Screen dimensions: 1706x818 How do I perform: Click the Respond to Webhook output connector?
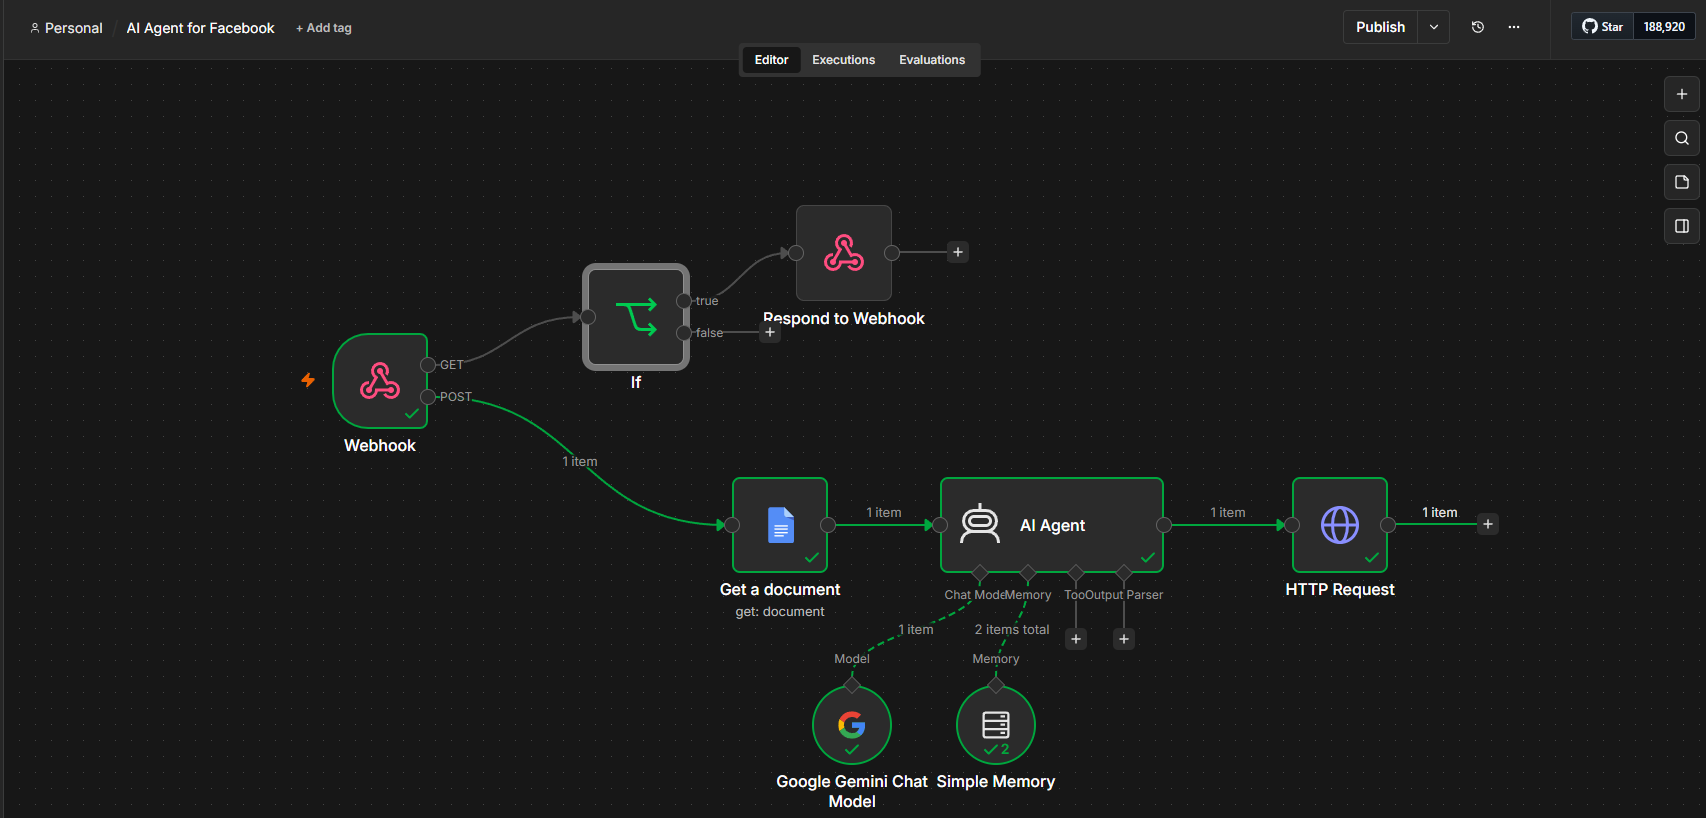pos(892,253)
